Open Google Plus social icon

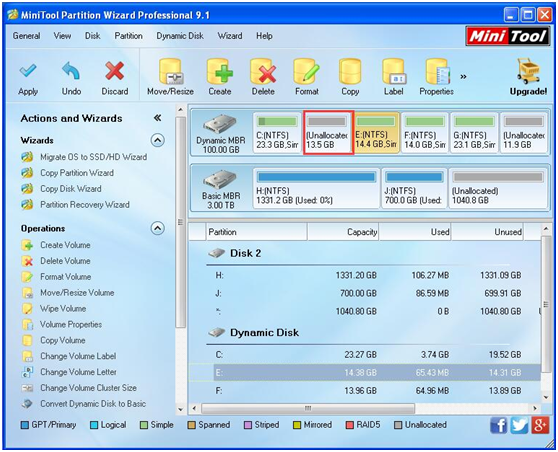pos(540,425)
